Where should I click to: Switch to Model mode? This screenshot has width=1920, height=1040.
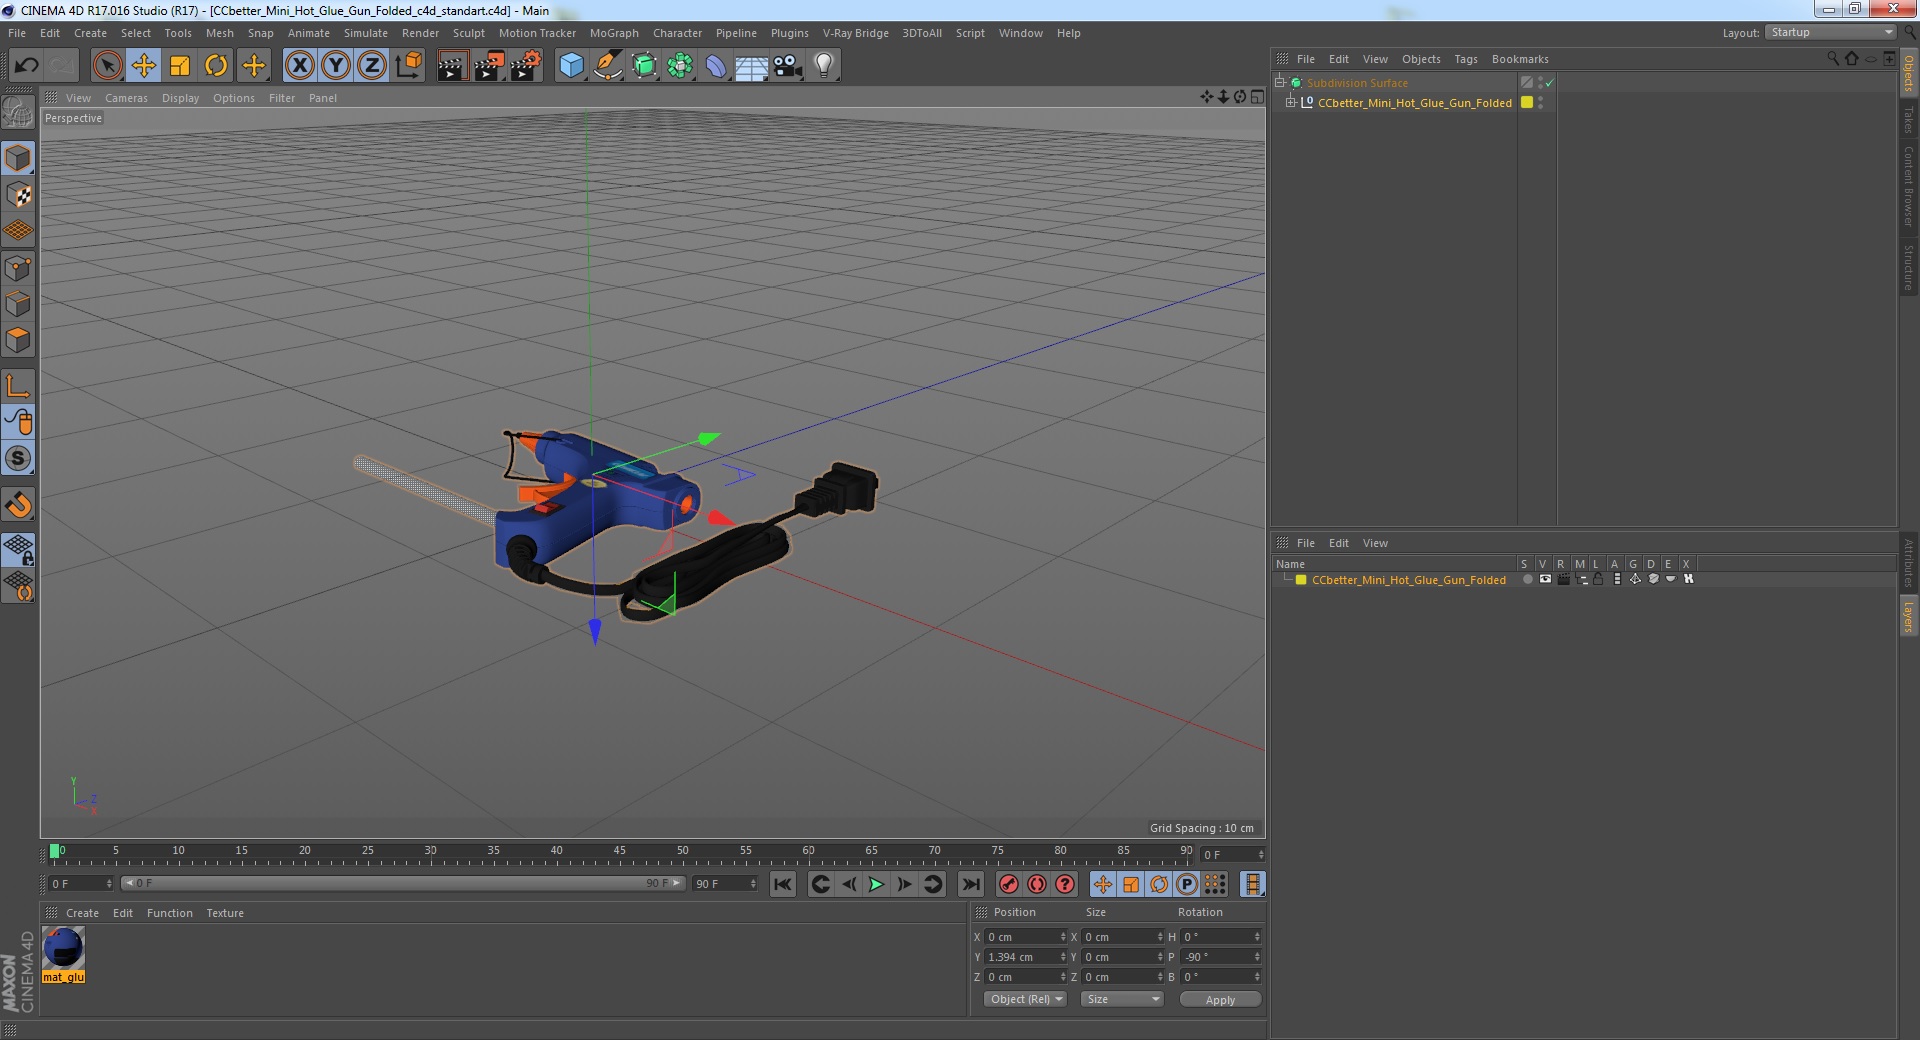18,158
